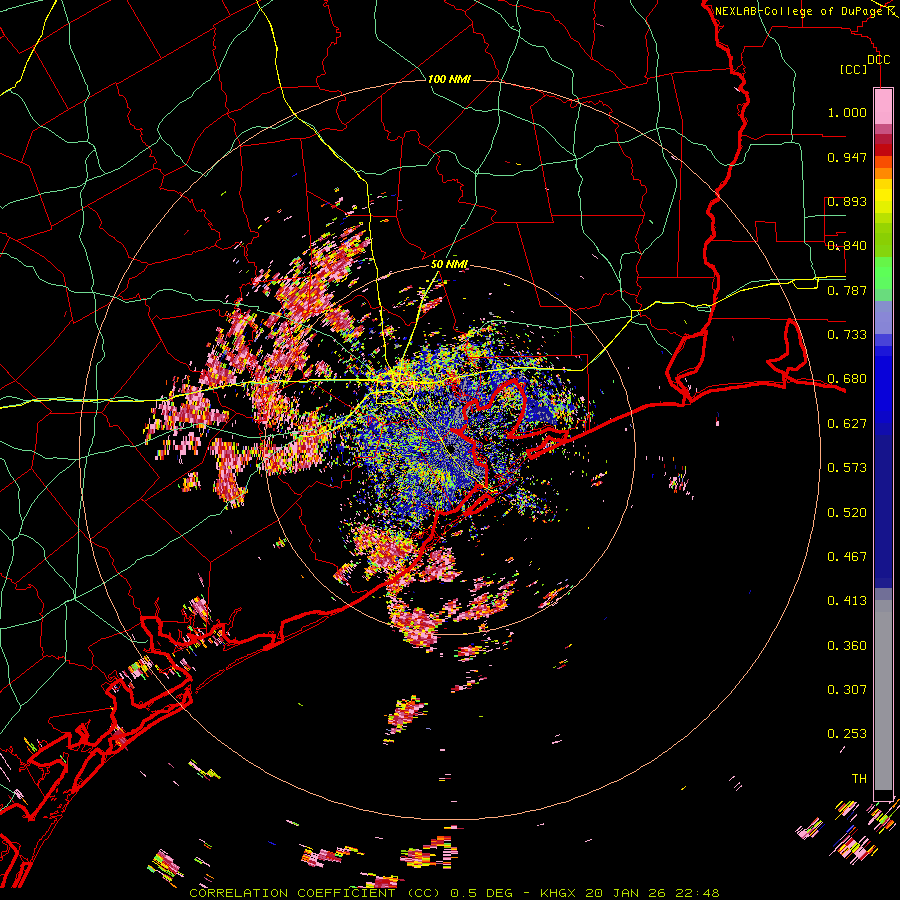Click the 0.307 color scale value

click(x=847, y=690)
